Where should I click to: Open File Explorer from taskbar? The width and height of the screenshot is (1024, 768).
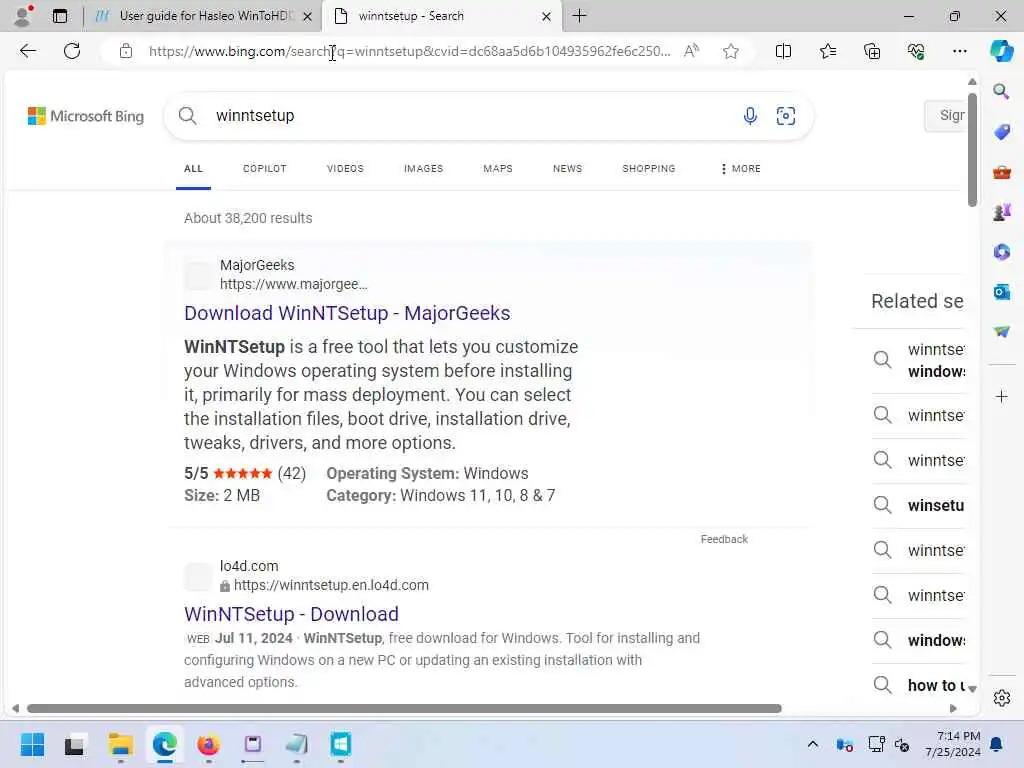(x=120, y=744)
